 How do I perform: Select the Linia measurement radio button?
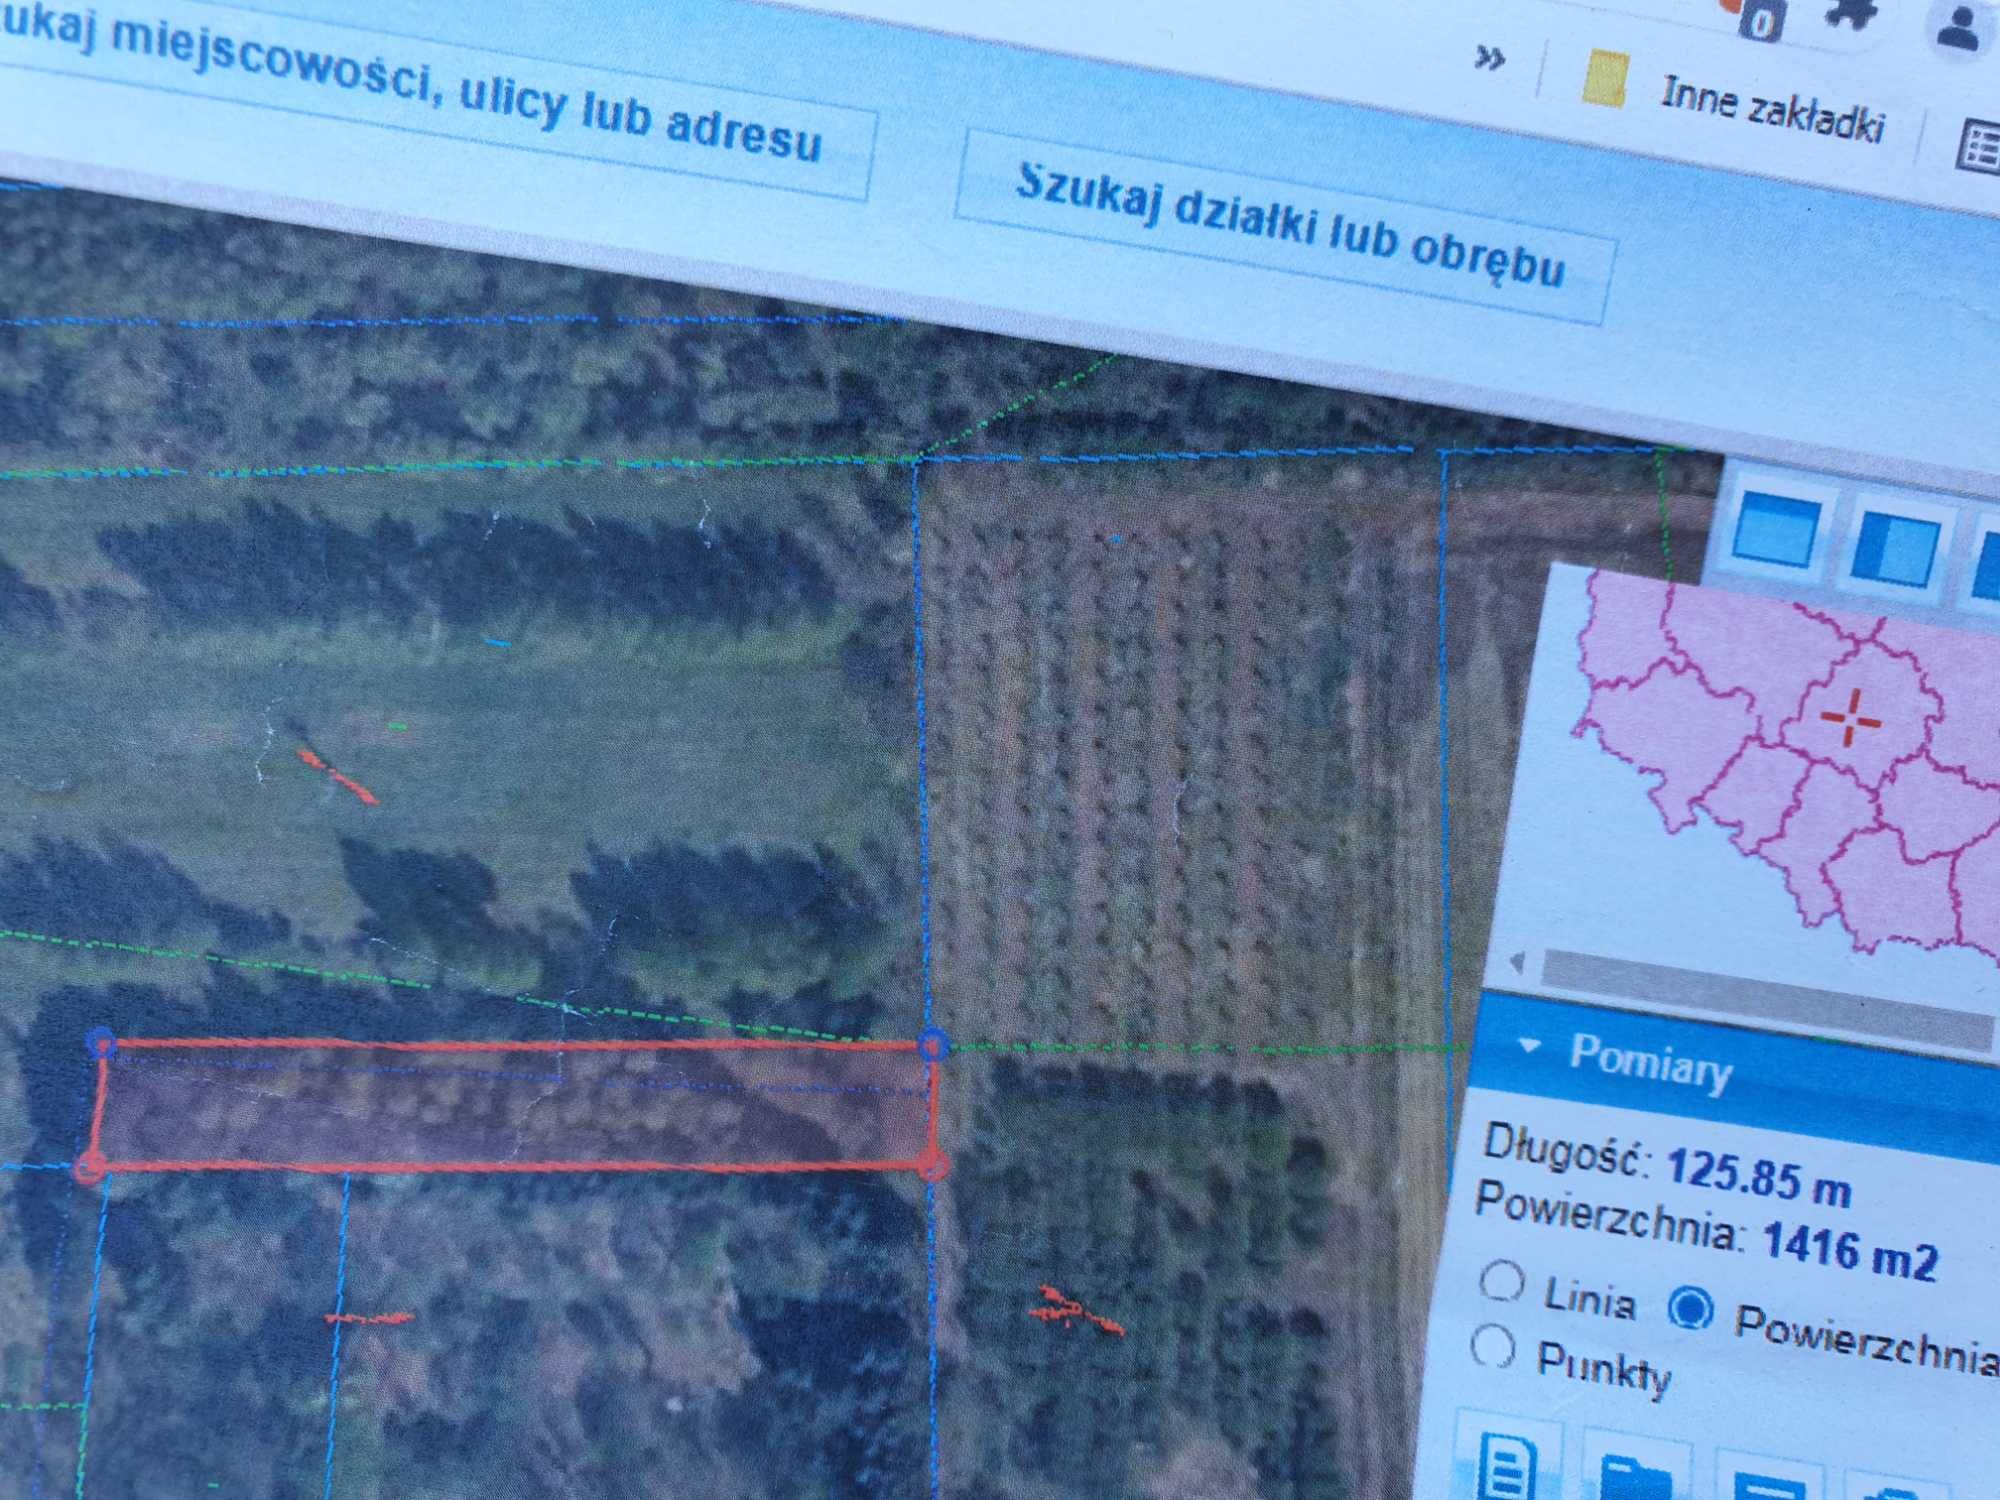coord(1502,1281)
